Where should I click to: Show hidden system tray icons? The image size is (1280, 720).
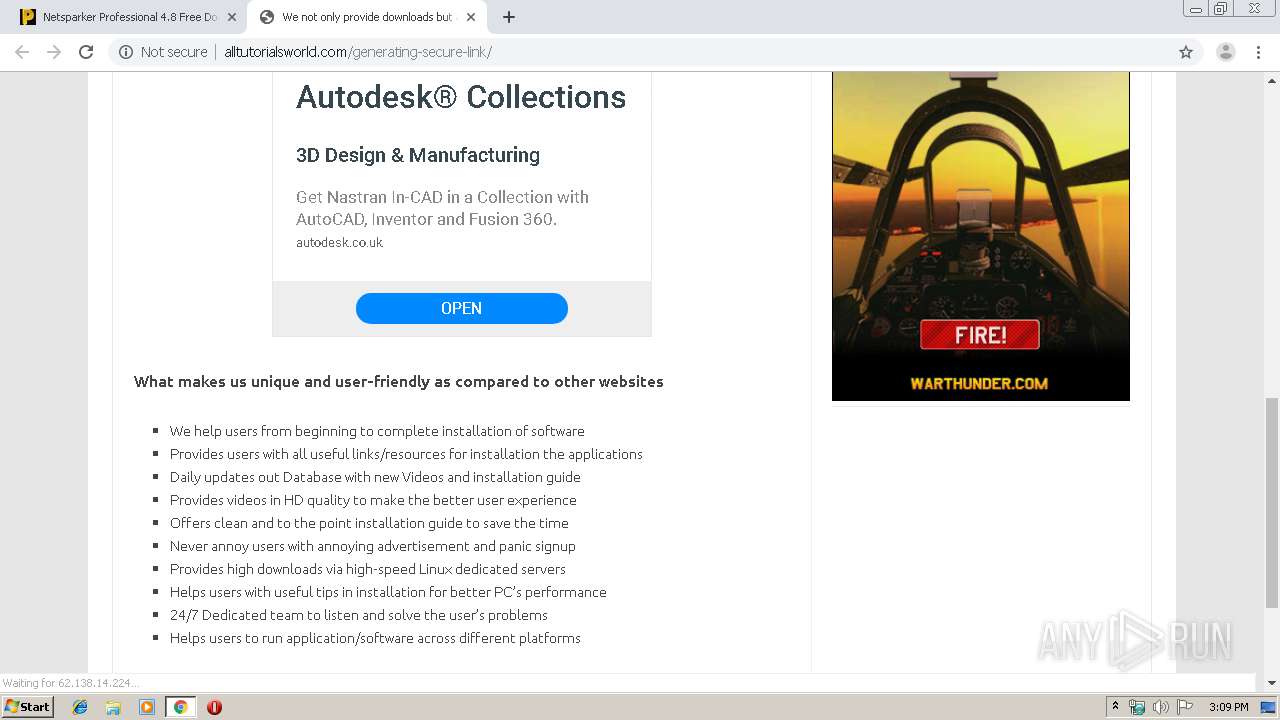(x=1115, y=707)
